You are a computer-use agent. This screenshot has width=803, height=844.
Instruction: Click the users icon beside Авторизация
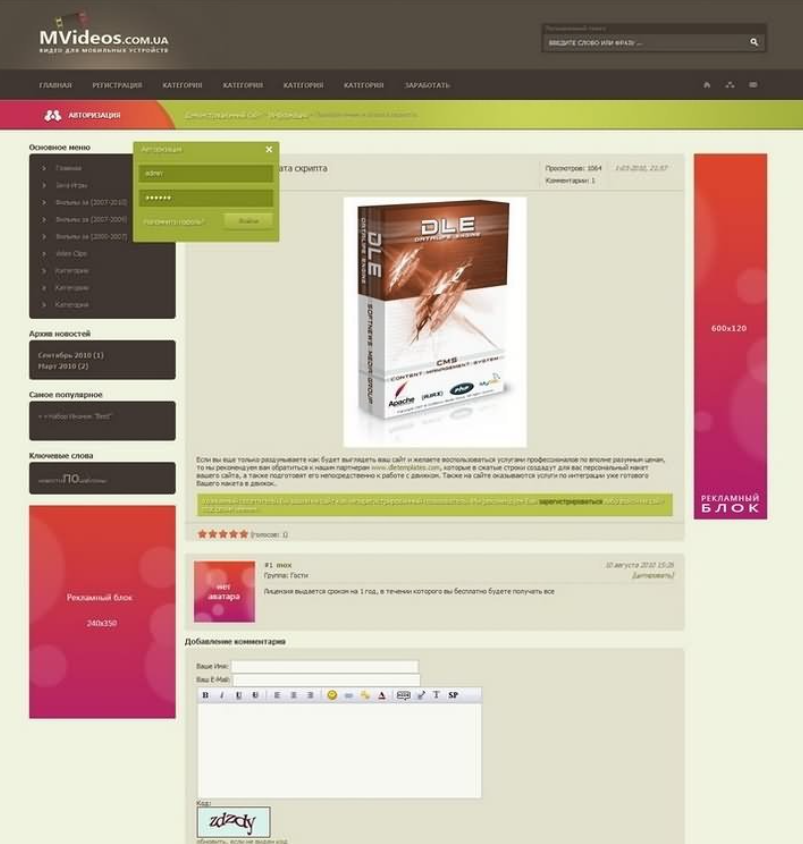[52, 115]
